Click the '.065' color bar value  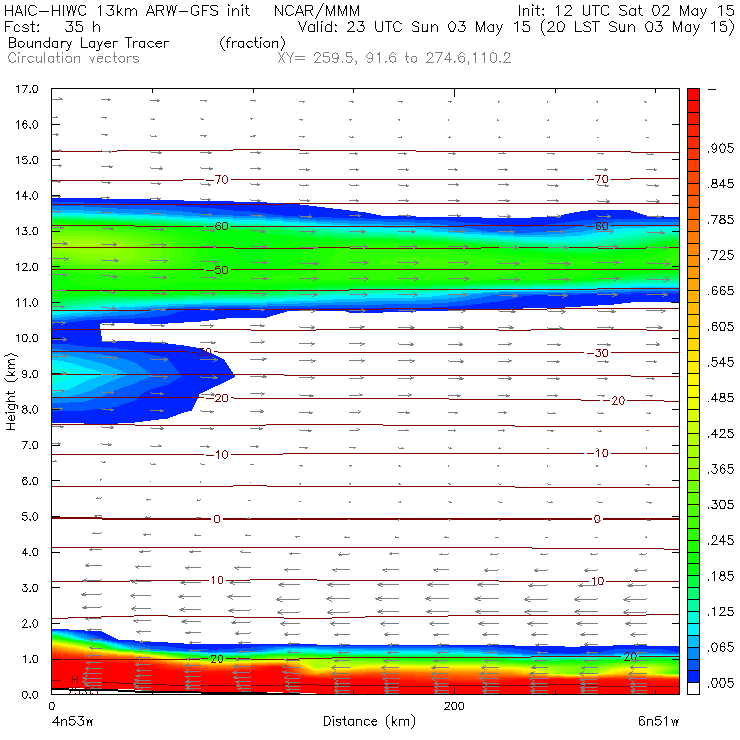pyautogui.click(x=721, y=648)
